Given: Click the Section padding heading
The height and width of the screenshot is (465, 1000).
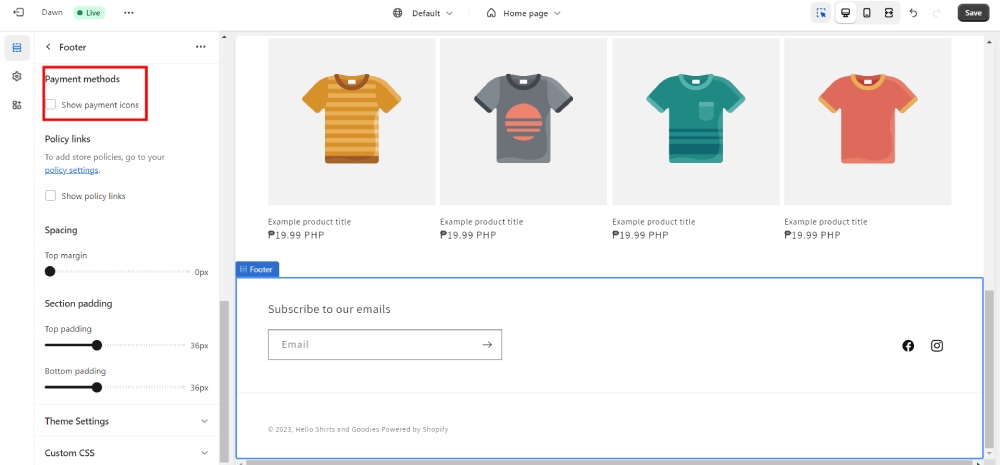Looking at the screenshot, I should pyautogui.click(x=78, y=304).
